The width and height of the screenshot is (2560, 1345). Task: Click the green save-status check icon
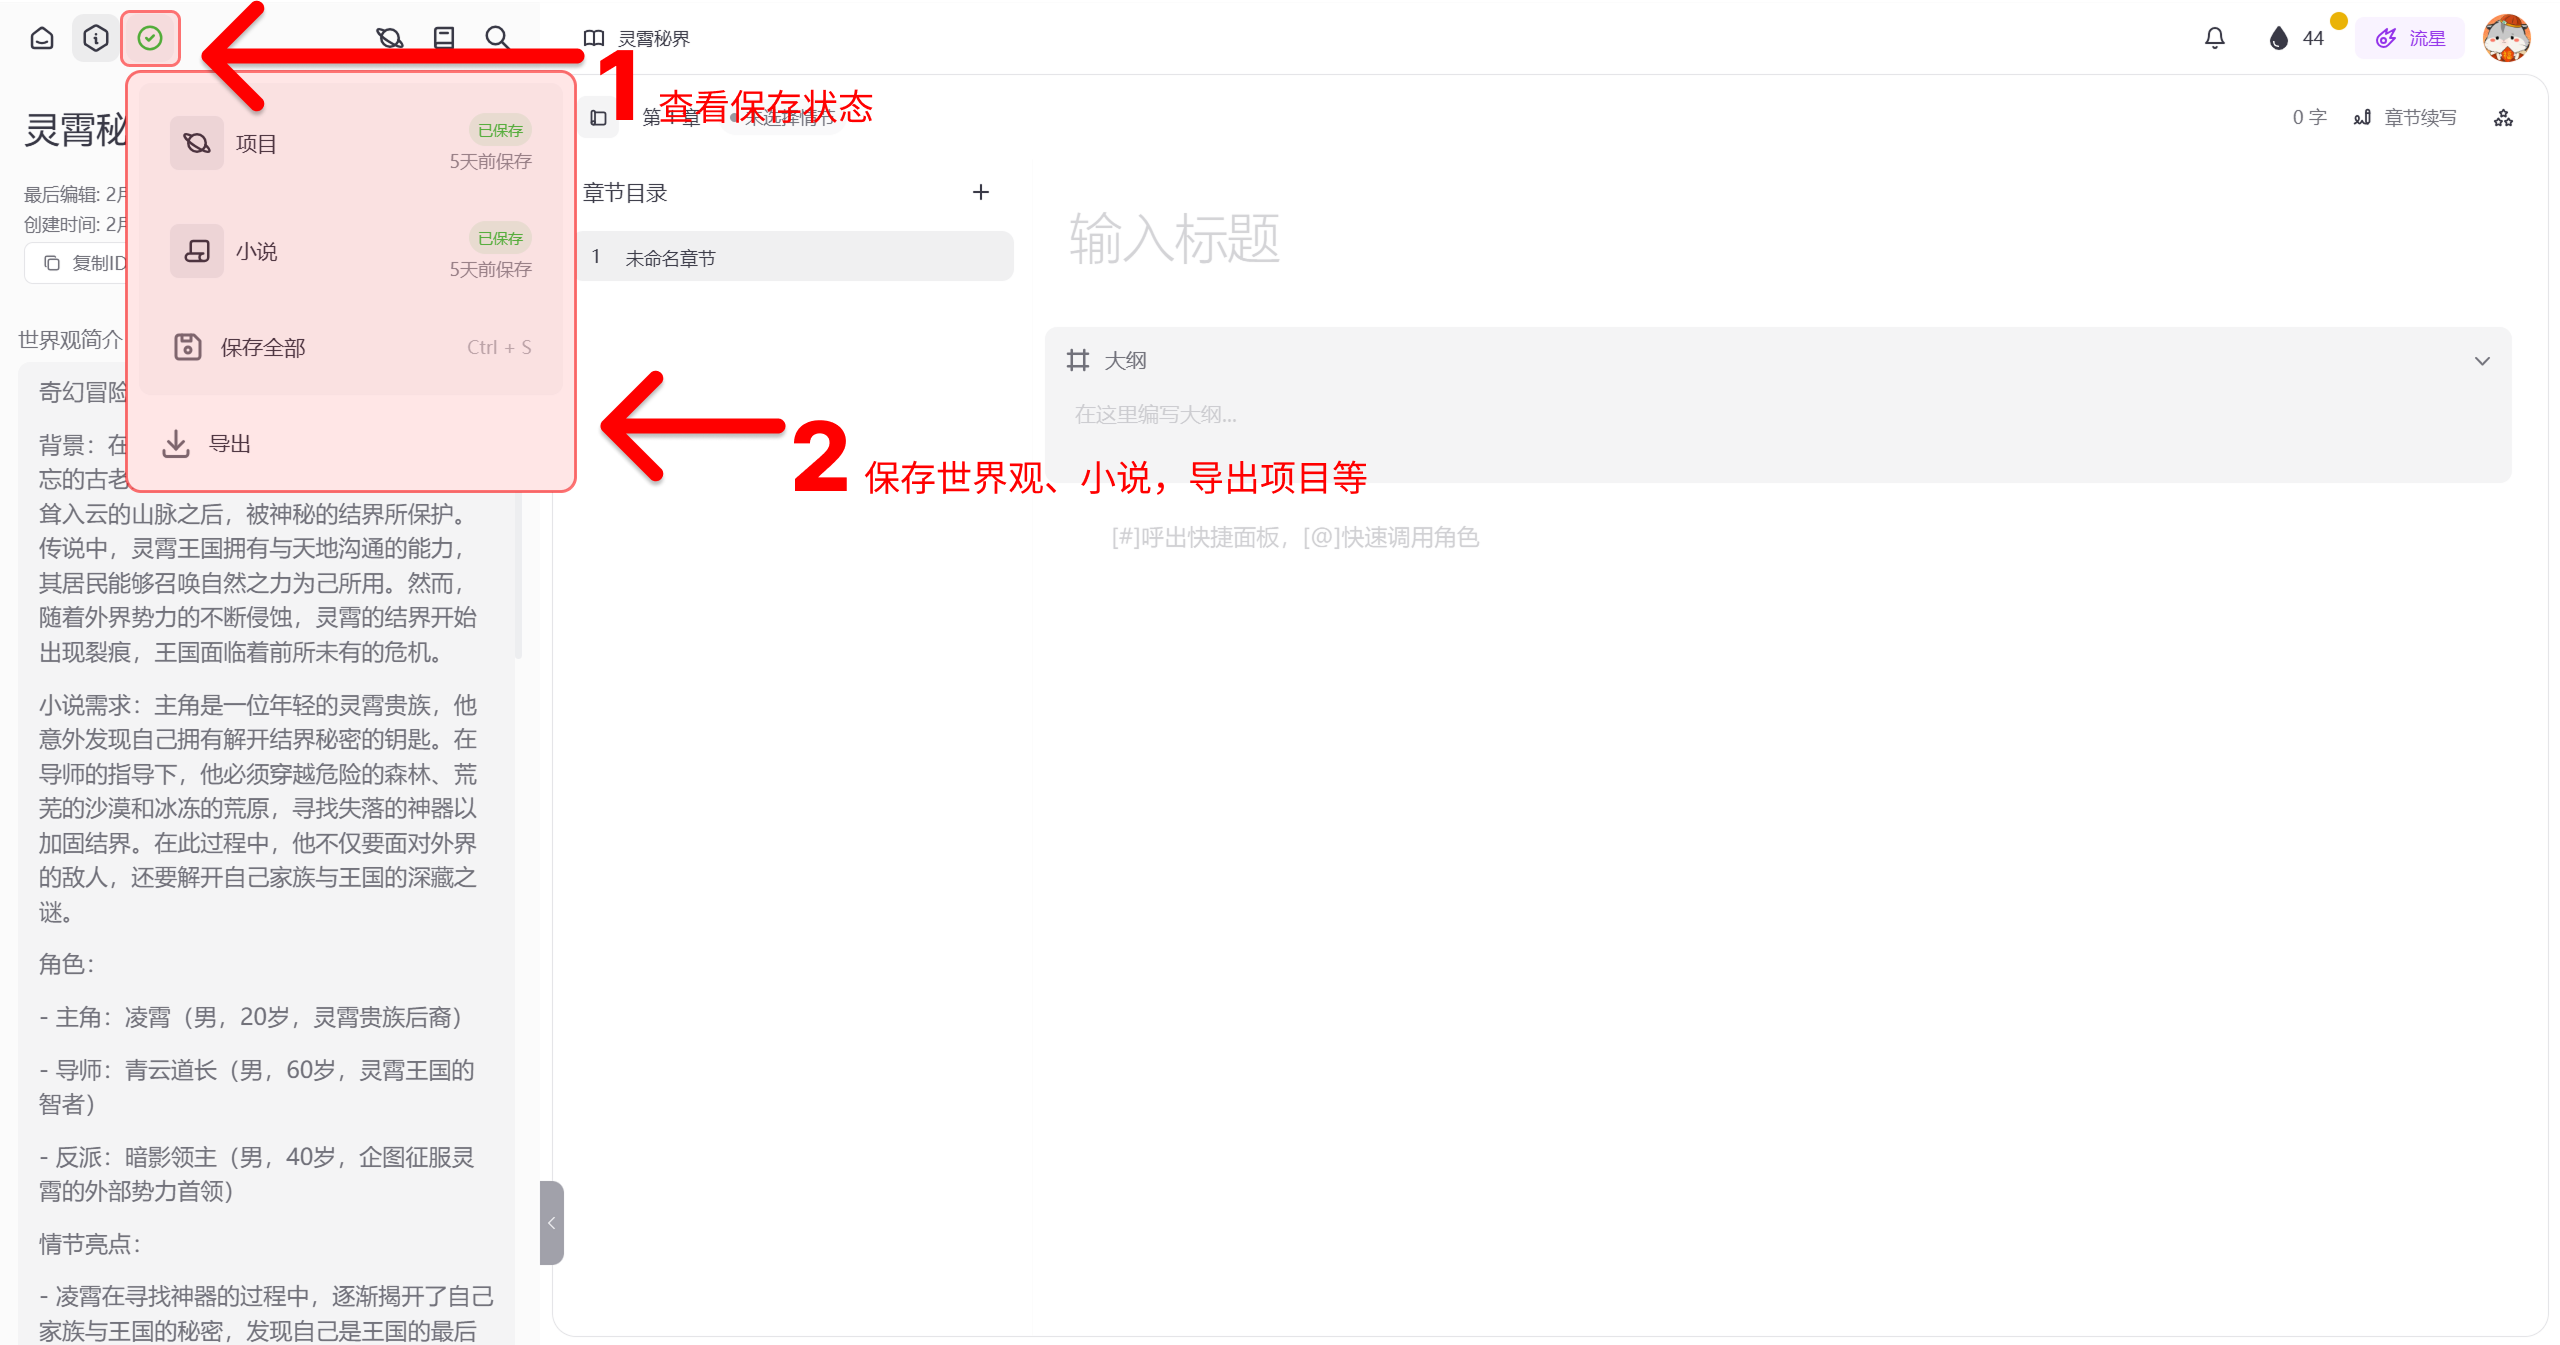pyautogui.click(x=150, y=38)
